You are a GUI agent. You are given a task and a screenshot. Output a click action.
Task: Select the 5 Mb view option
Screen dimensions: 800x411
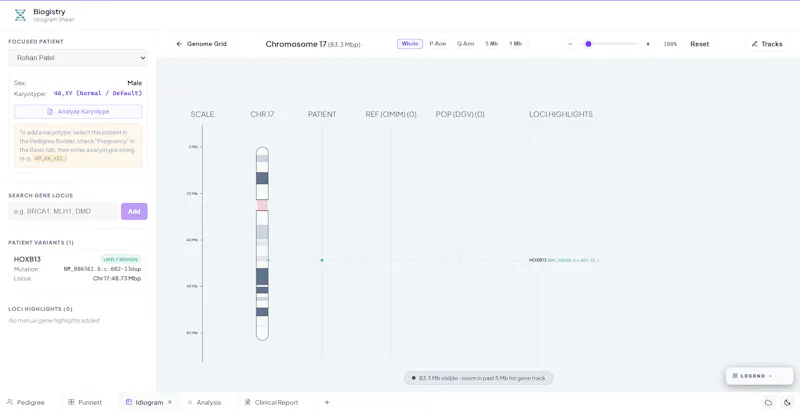(x=491, y=44)
